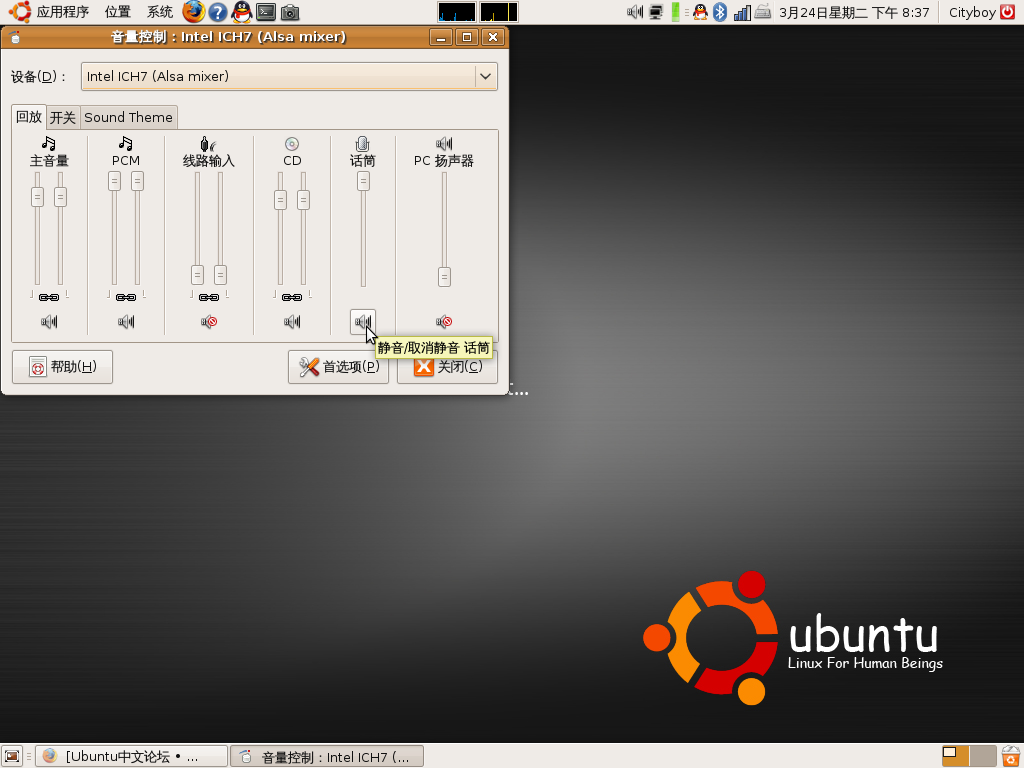Click the QQ penguin tray icon
The width and height of the screenshot is (1024, 768).
pos(700,12)
